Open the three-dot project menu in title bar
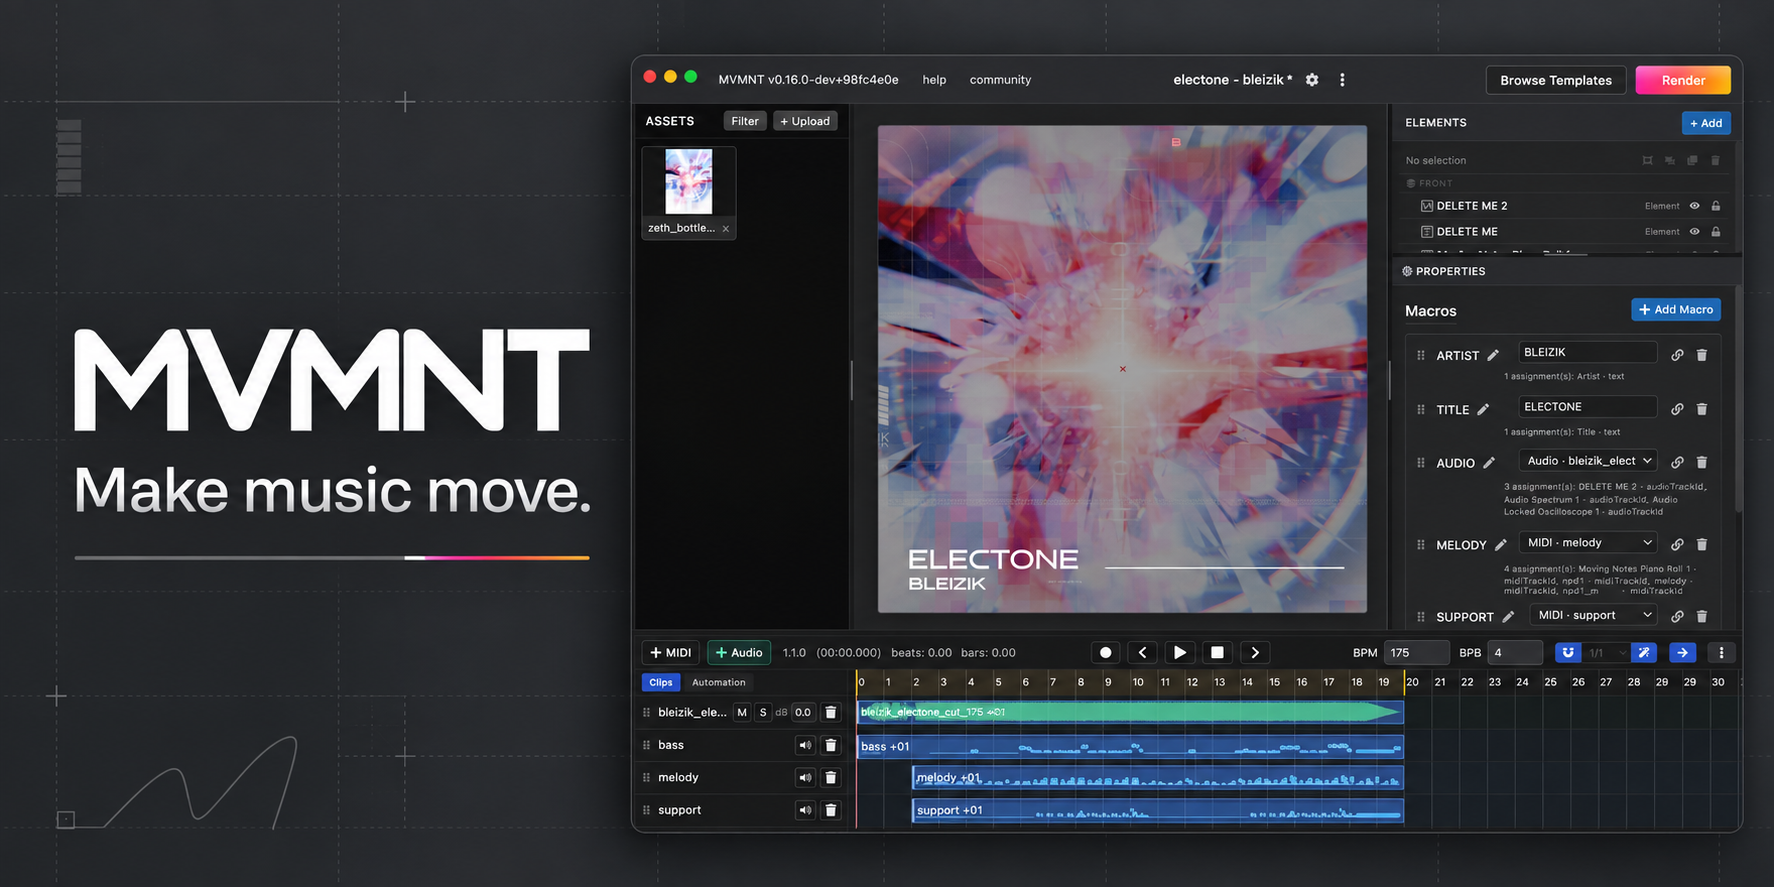Image resolution: width=1774 pixels, height=887 pixels. [1342, 80]
